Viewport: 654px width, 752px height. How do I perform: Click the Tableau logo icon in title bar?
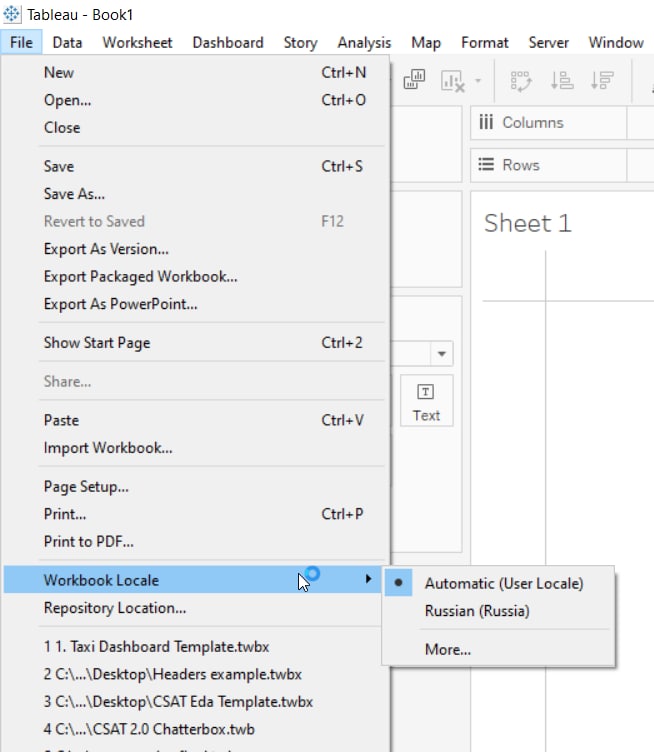click(x=12, y=14)
